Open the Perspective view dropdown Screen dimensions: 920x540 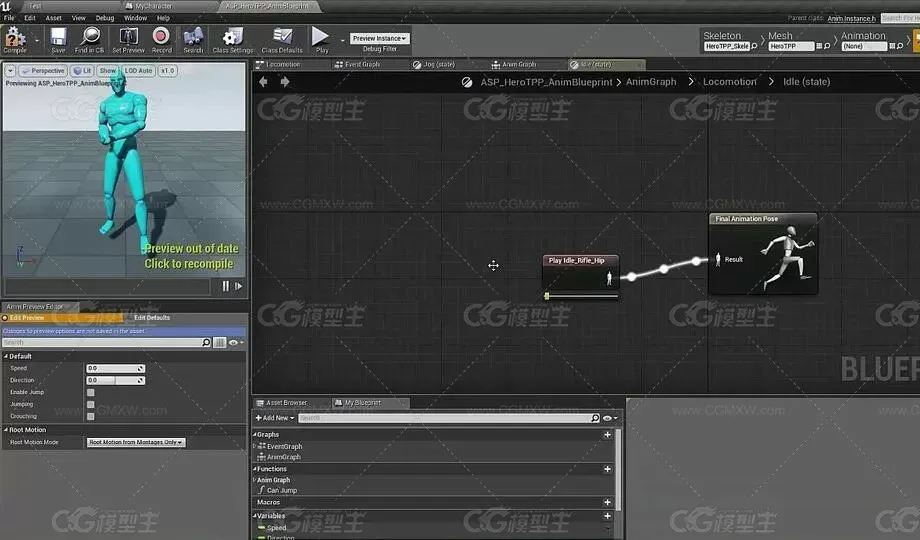(42, 71)
